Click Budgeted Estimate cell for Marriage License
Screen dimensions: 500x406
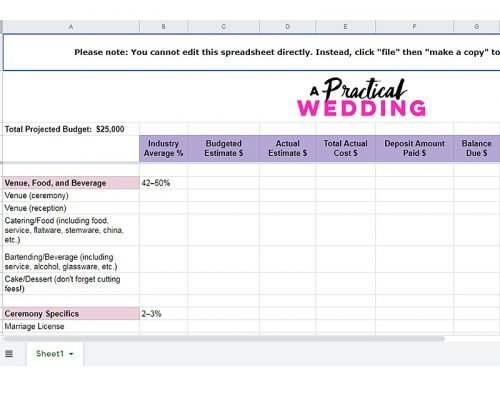pos(223,326)
